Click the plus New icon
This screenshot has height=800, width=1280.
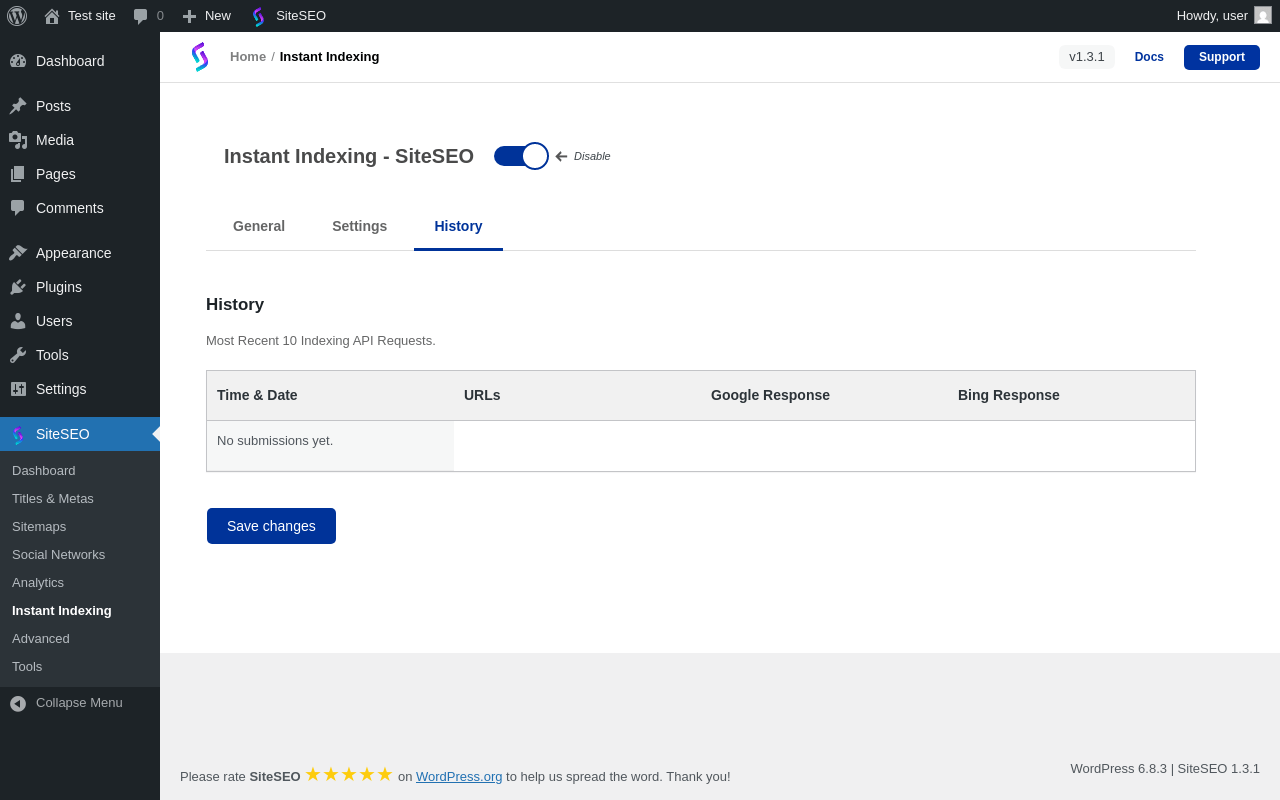[x=189, y=16]
